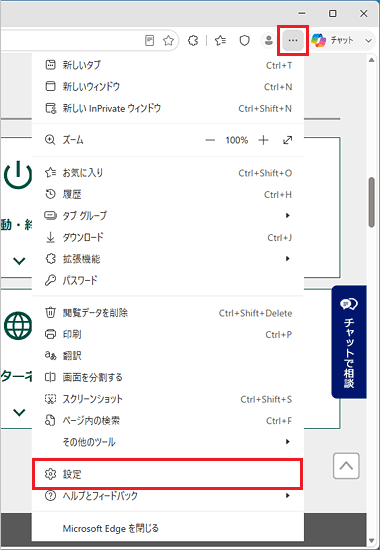380x550 pixels.
Task: Zoom in with the plus button
Action: [x=263, y=140]
